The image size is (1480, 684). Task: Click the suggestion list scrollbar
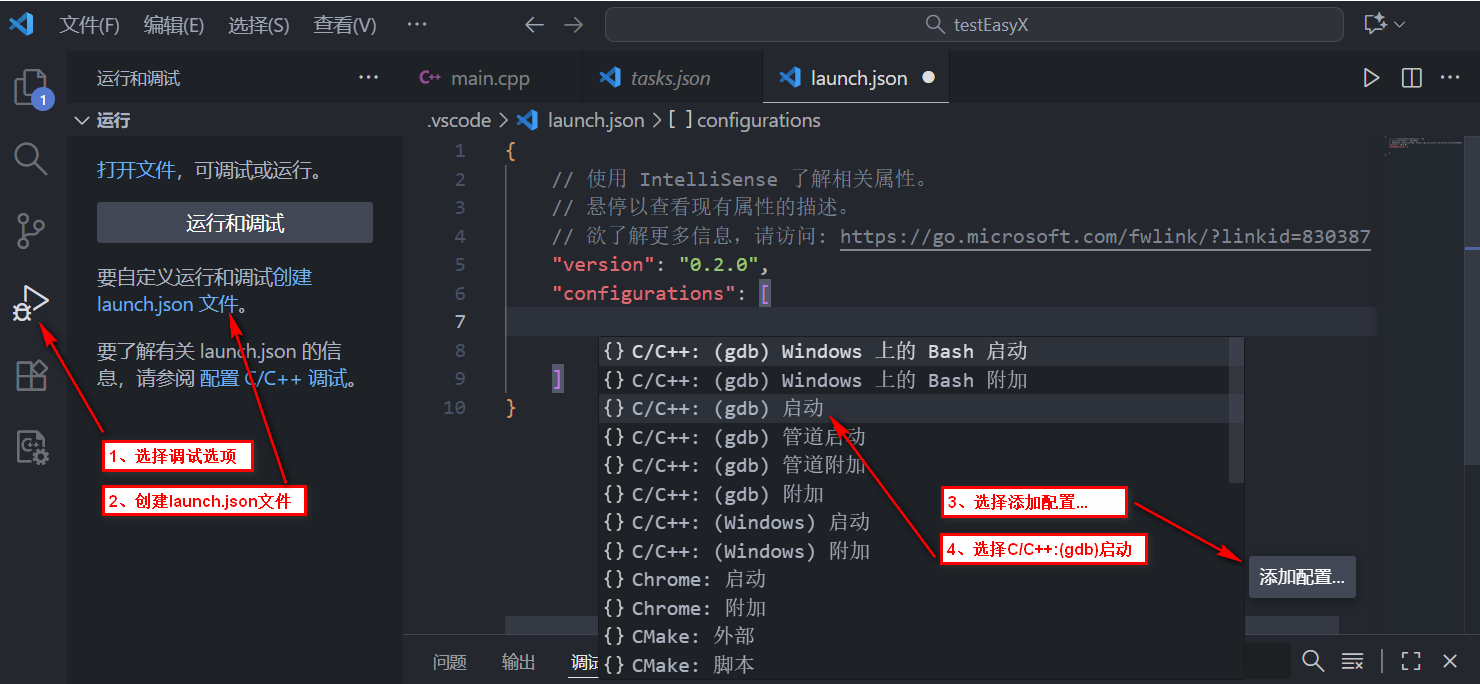(x=1236, y=410)
